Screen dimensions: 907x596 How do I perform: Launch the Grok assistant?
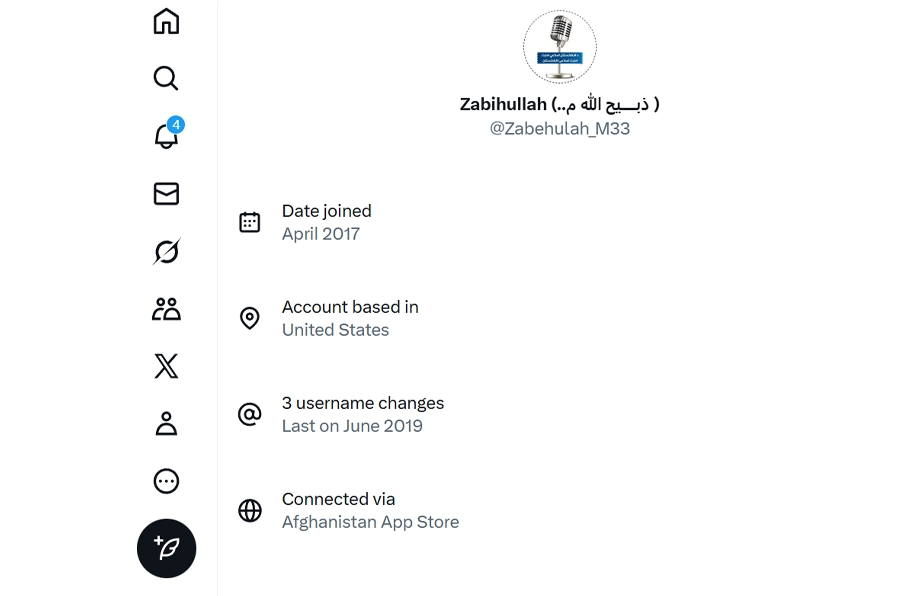click(x=166, y=251)
